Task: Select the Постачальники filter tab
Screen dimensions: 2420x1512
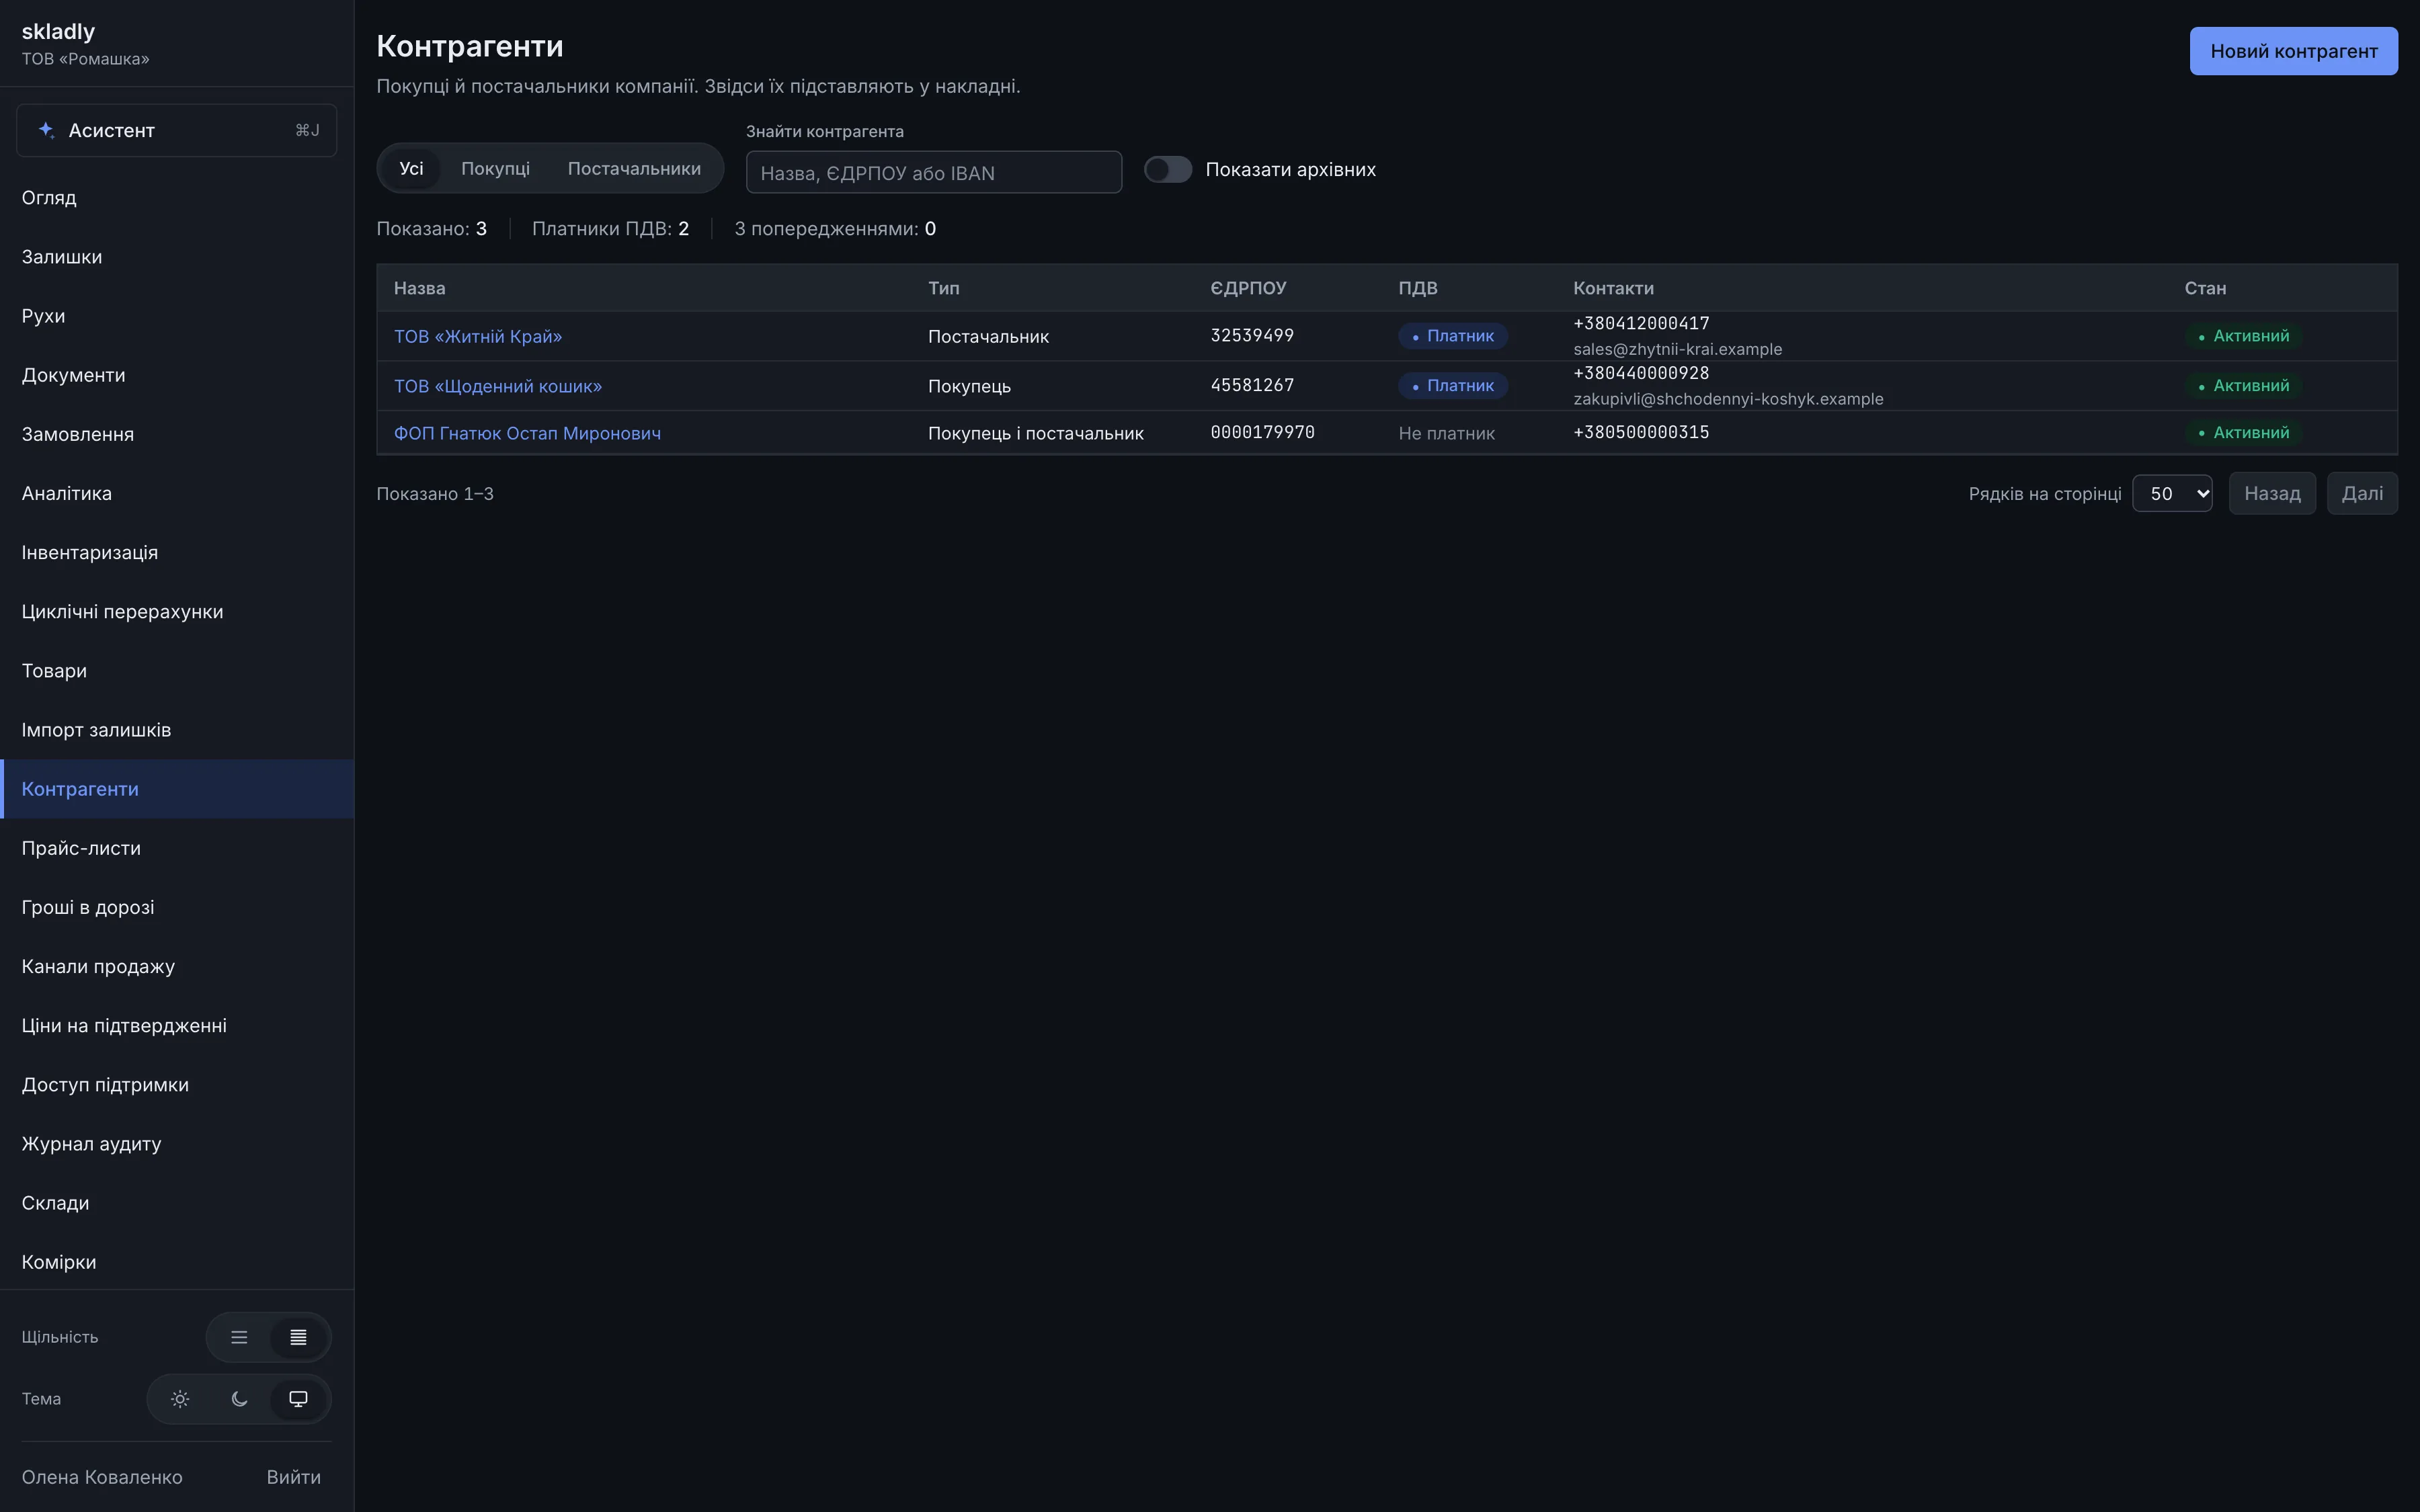Action: tap(634, 169)
